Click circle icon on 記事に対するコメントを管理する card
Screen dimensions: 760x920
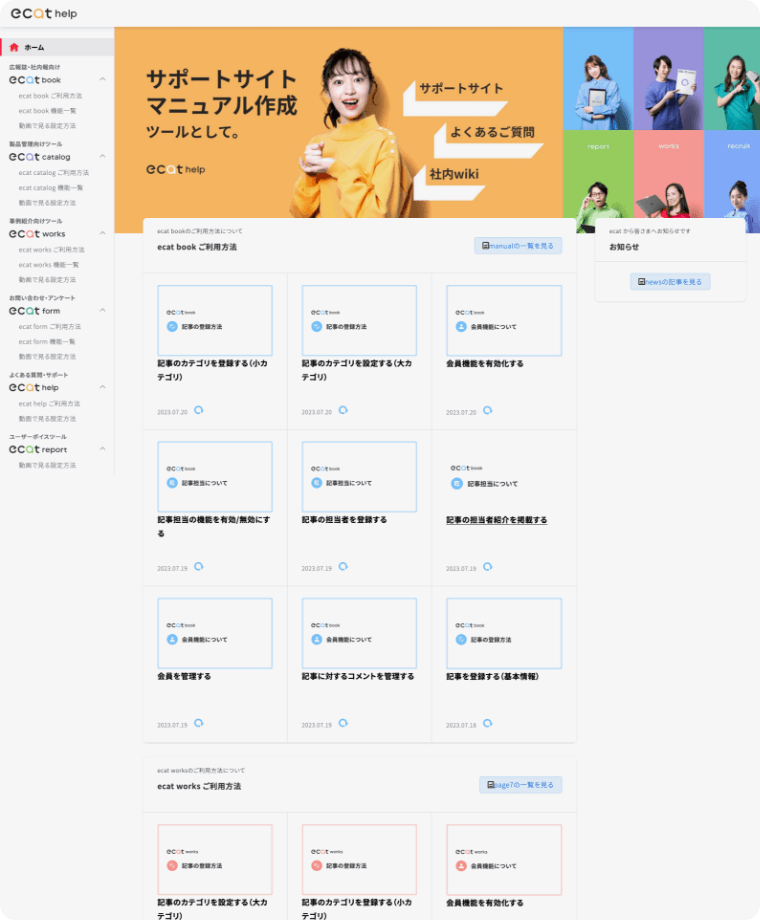[343, 723]
